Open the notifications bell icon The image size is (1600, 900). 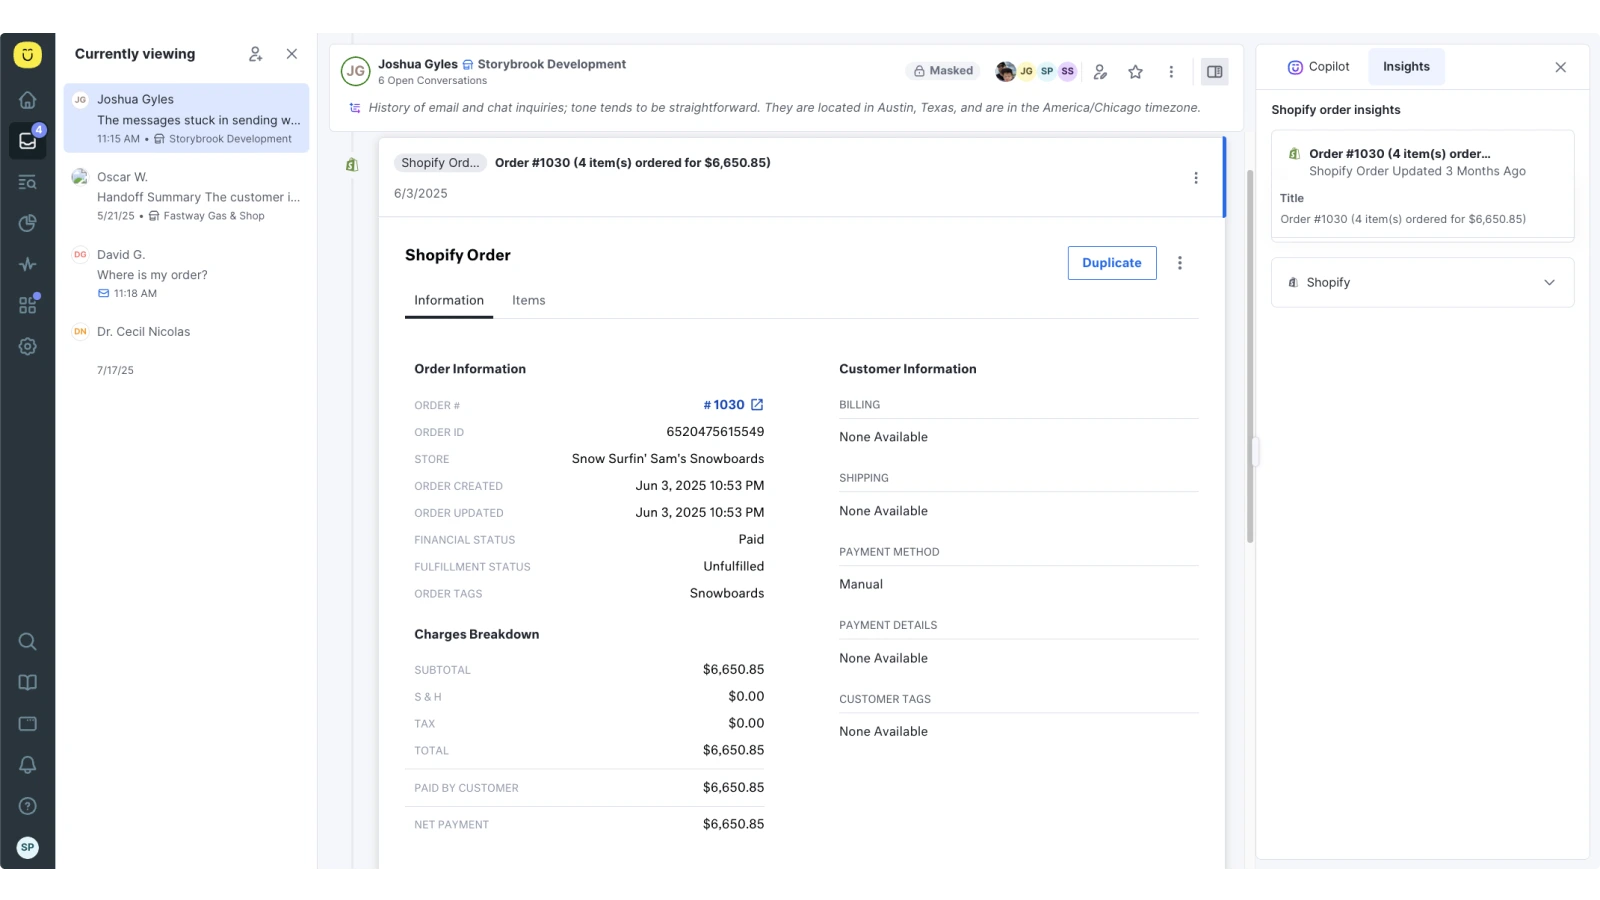click(x=28, y=765)
